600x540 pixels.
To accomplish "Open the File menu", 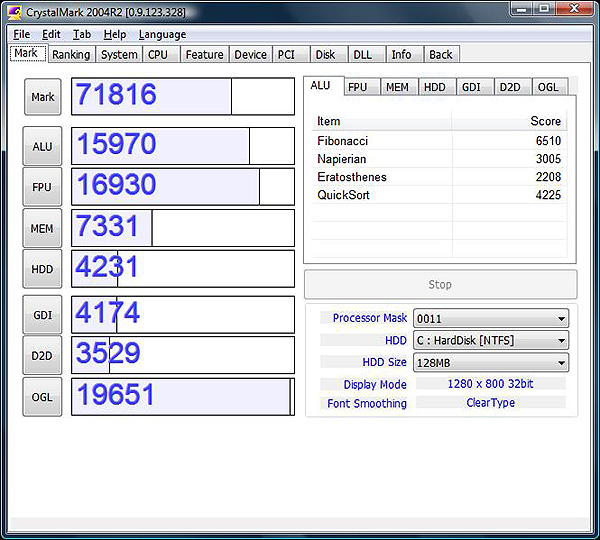I will tap(21, 34).
